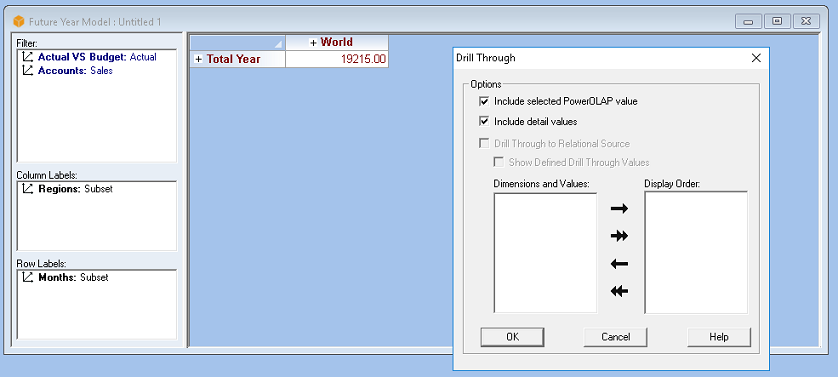Uncheck Include selected PowerOLAP value

(484, 101)
